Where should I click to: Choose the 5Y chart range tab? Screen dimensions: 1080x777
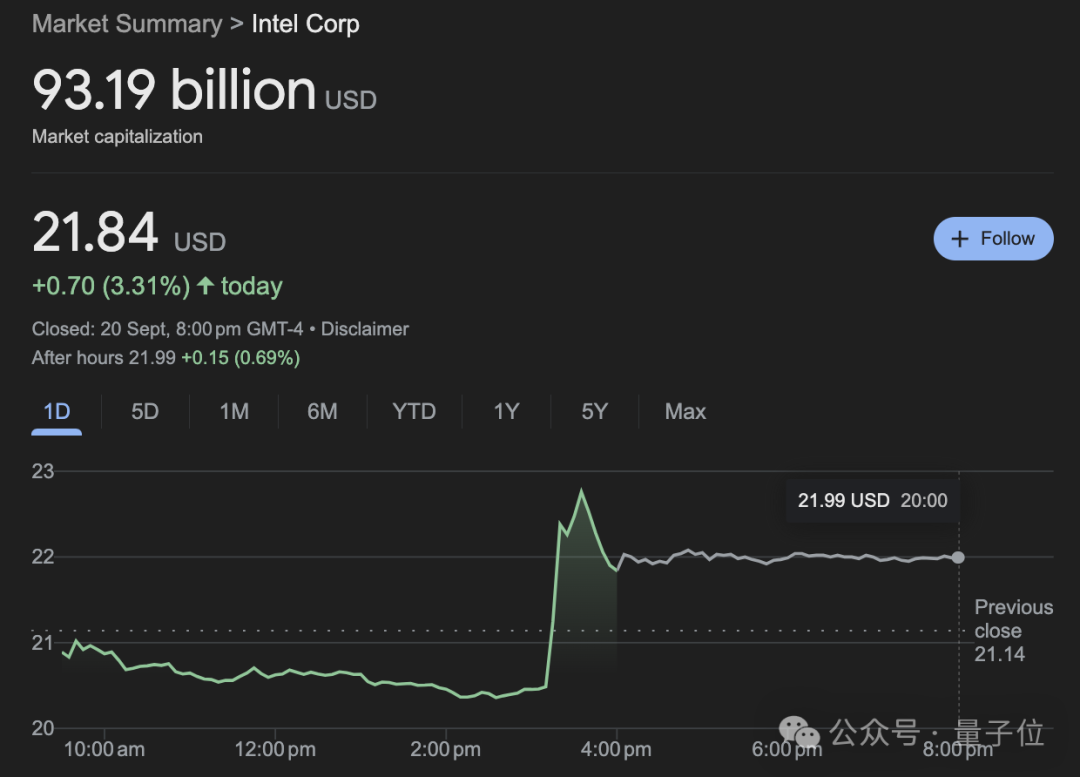pyautogui.click(x=594, y=411)
